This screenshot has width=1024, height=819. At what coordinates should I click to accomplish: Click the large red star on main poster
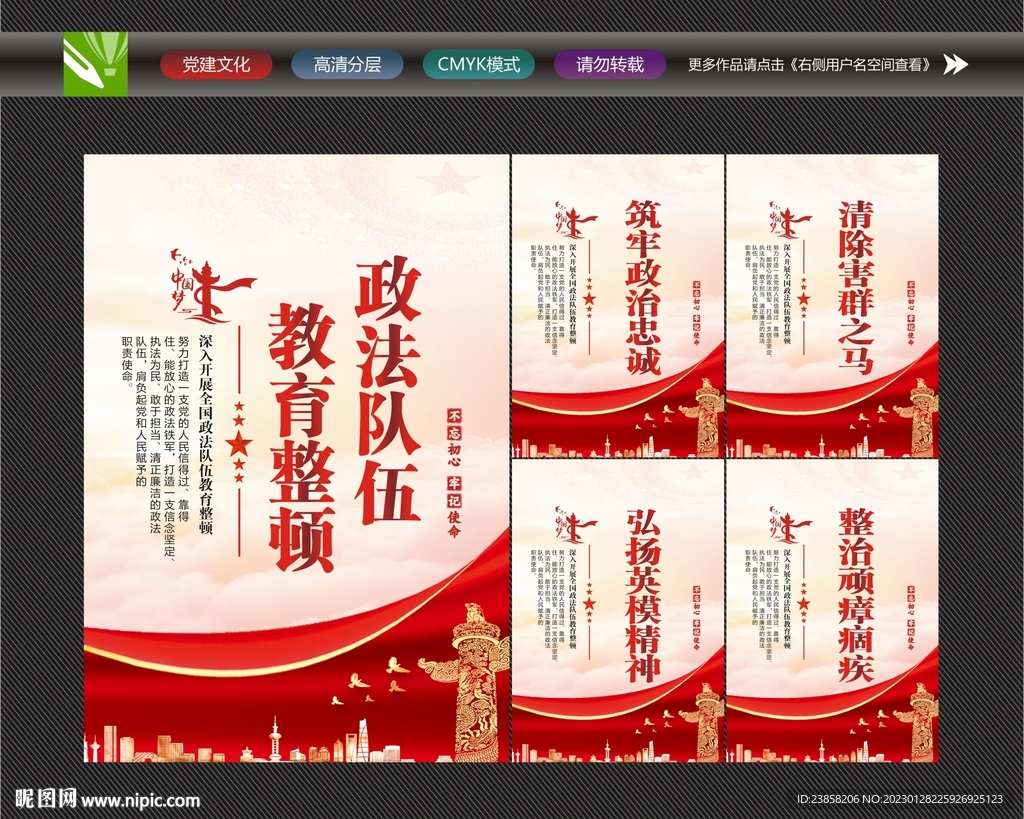(x=239, y=445)
